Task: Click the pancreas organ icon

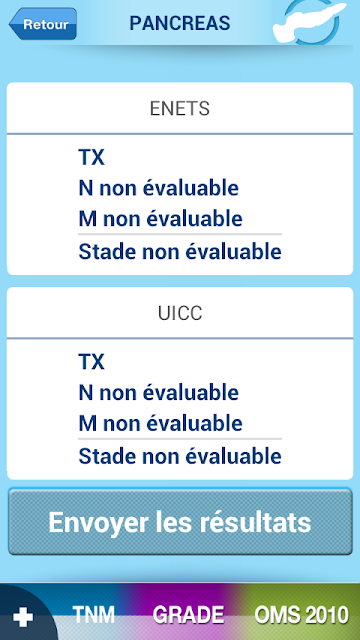Action: pyautogui.click(x=309, y=22)
